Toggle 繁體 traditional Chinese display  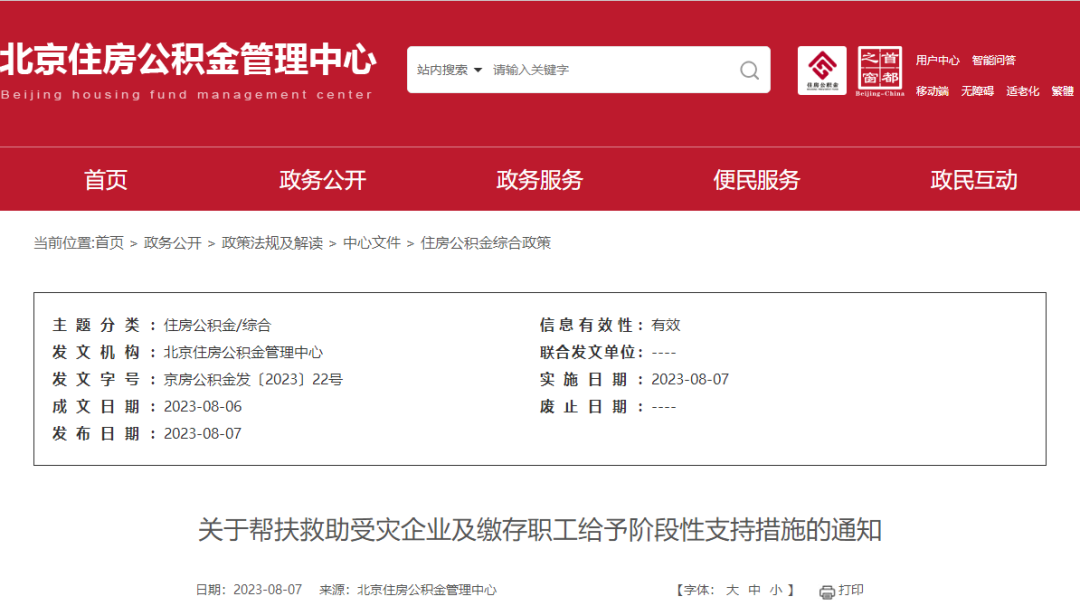pos(1061,91)
